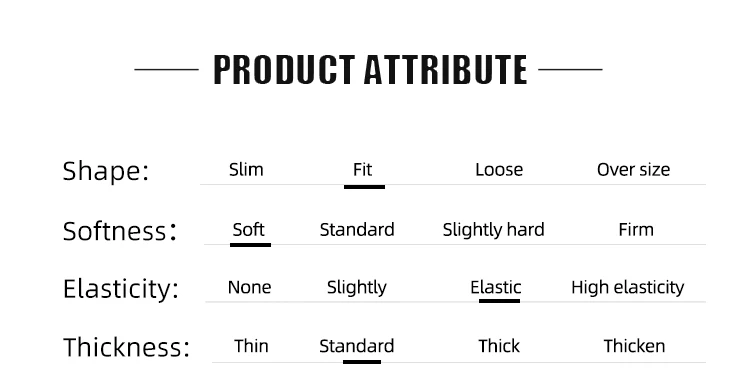750x392 pixels.
Task: Select the Elastic option
Action: click(496, 287)
